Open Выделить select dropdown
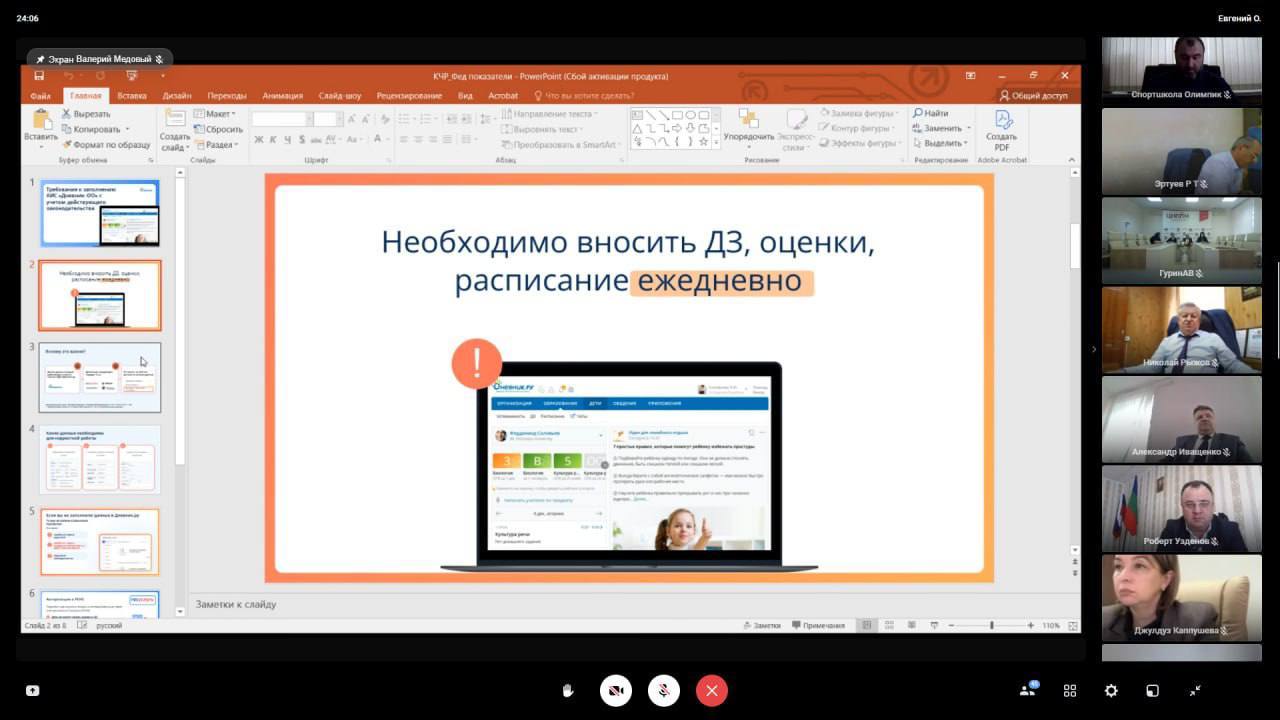Image resolution: width=1280 pixels, height=720 pixels. pyautogui.click(x=940, y=143)
